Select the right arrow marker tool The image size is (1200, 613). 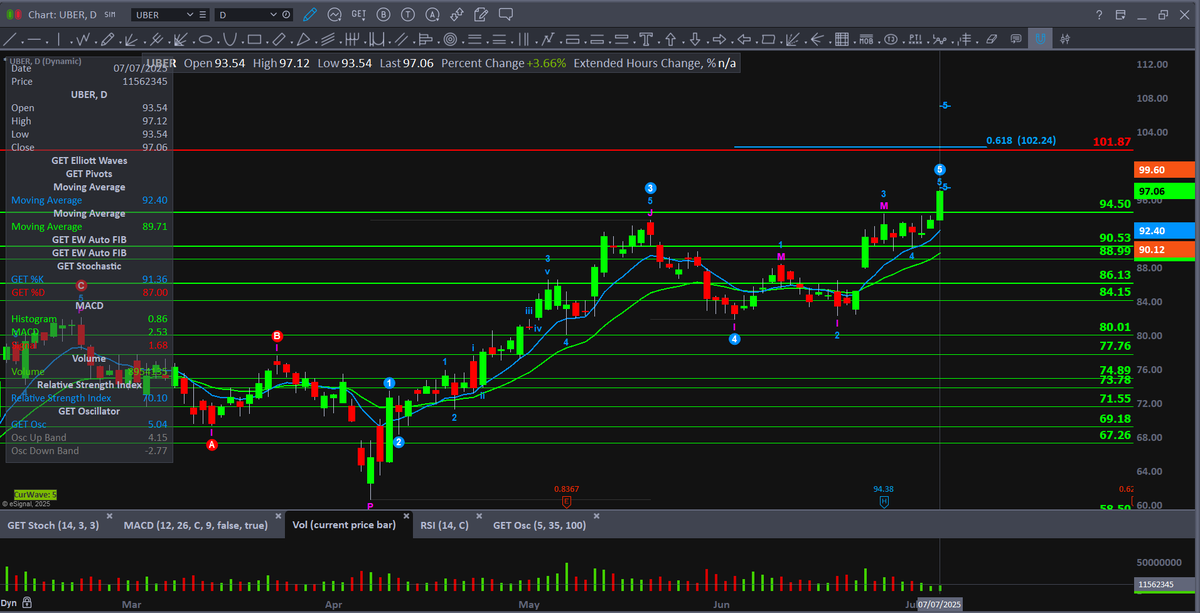[719, 39]
